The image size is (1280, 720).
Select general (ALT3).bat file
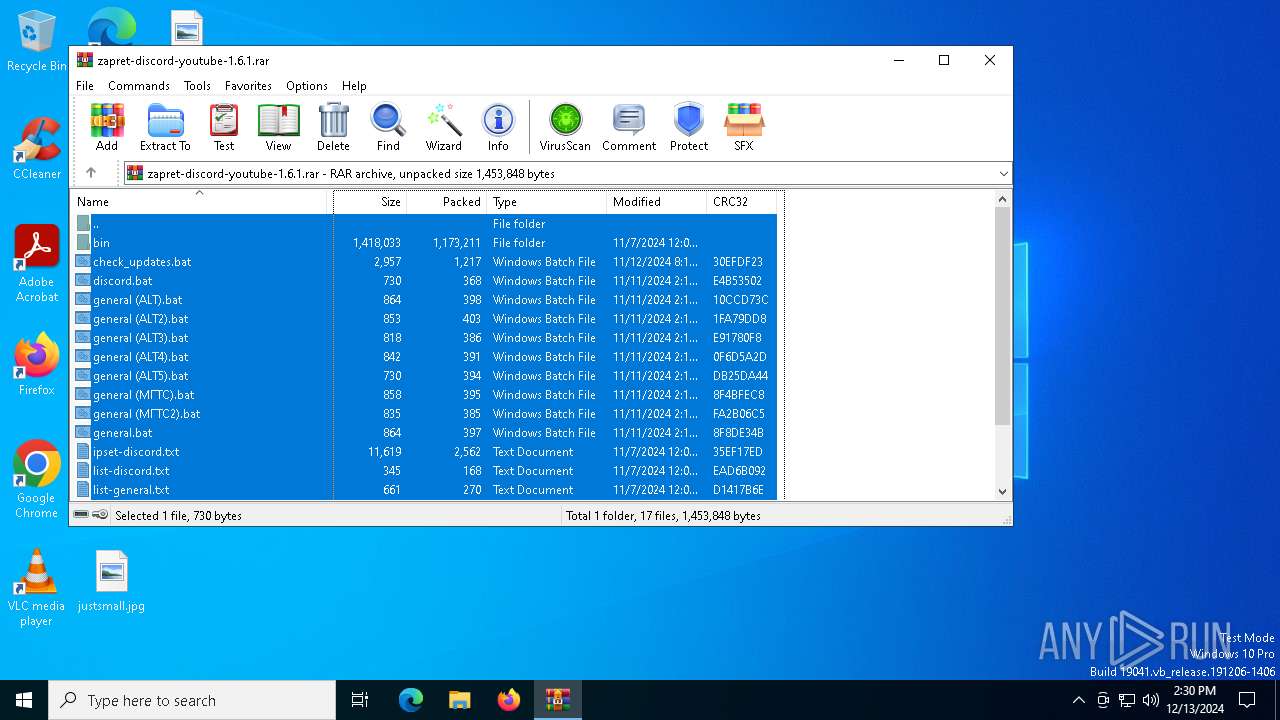pyautogui.click(x=424, y=338)
